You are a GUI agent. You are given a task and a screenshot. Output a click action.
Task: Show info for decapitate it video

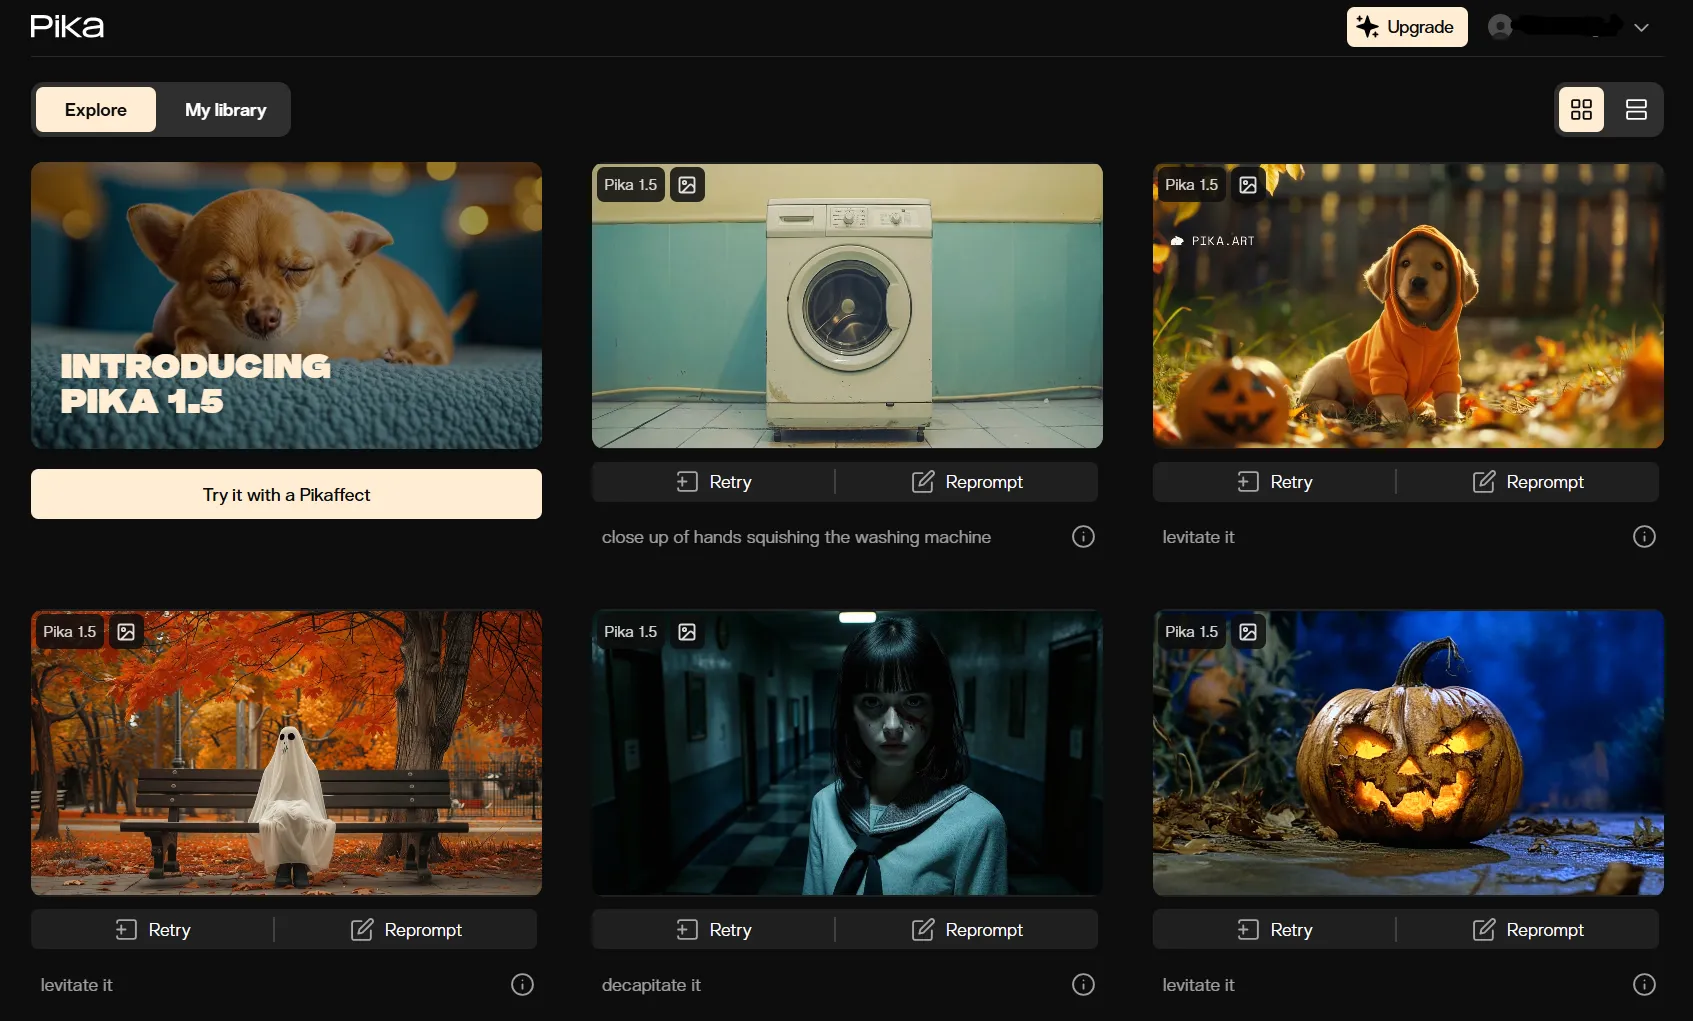coord(1083,985)
